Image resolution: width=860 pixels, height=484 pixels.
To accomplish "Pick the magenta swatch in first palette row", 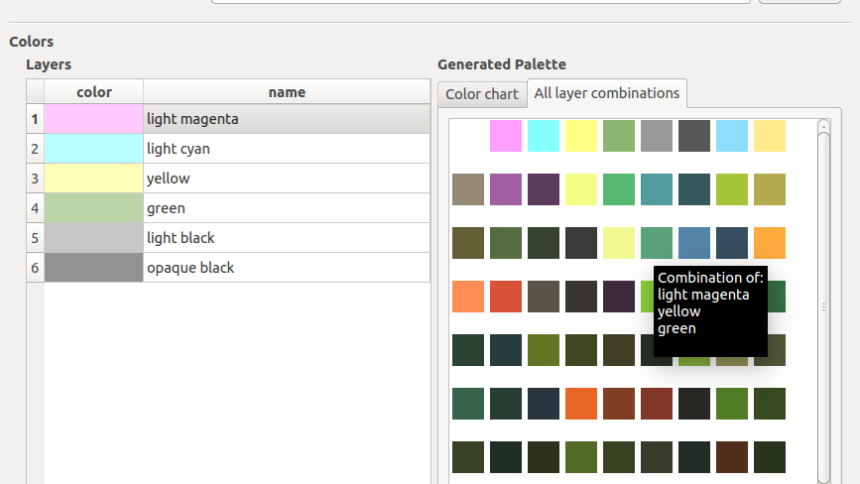I will click(x=506, y=136).
